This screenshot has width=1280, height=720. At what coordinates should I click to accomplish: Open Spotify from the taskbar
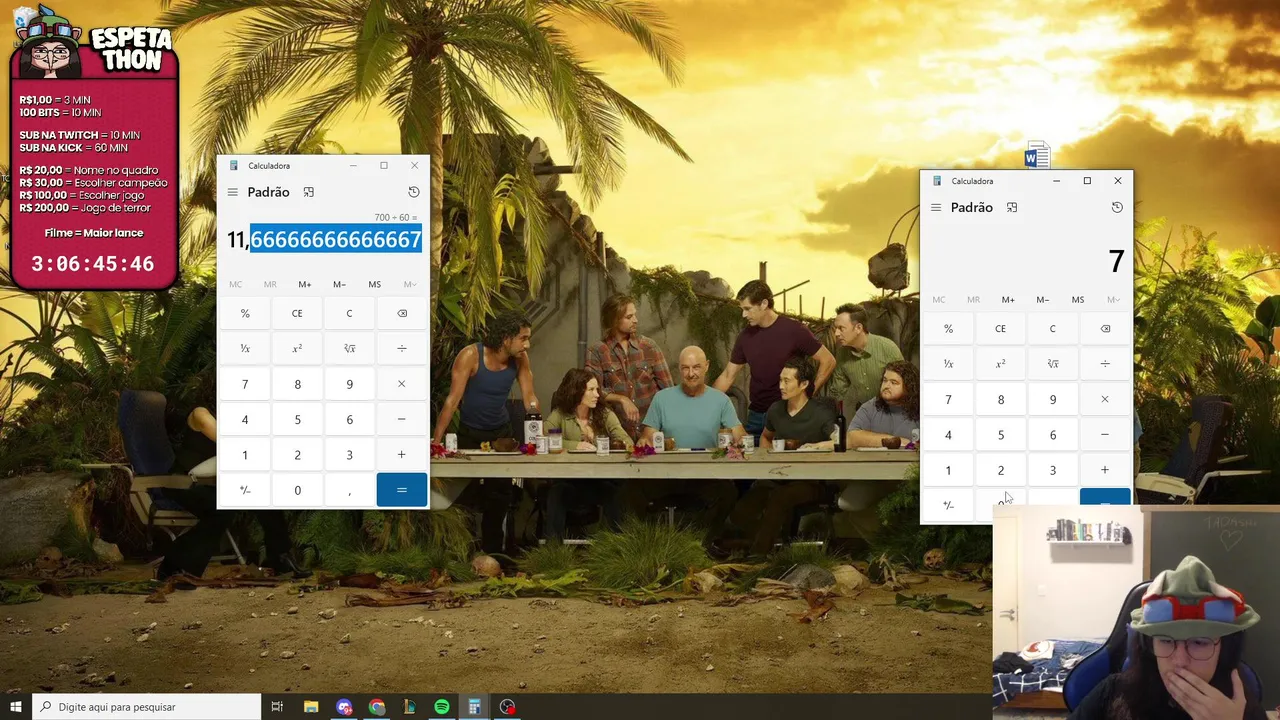click(442, 707)
